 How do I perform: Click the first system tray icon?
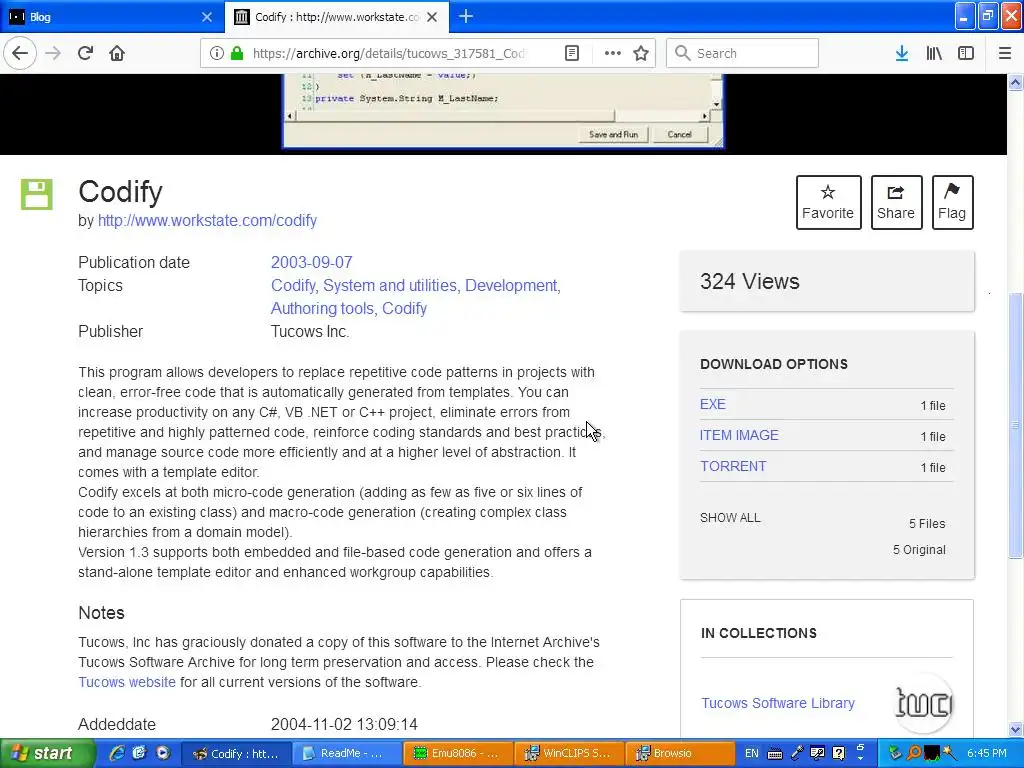coord(895,753)
